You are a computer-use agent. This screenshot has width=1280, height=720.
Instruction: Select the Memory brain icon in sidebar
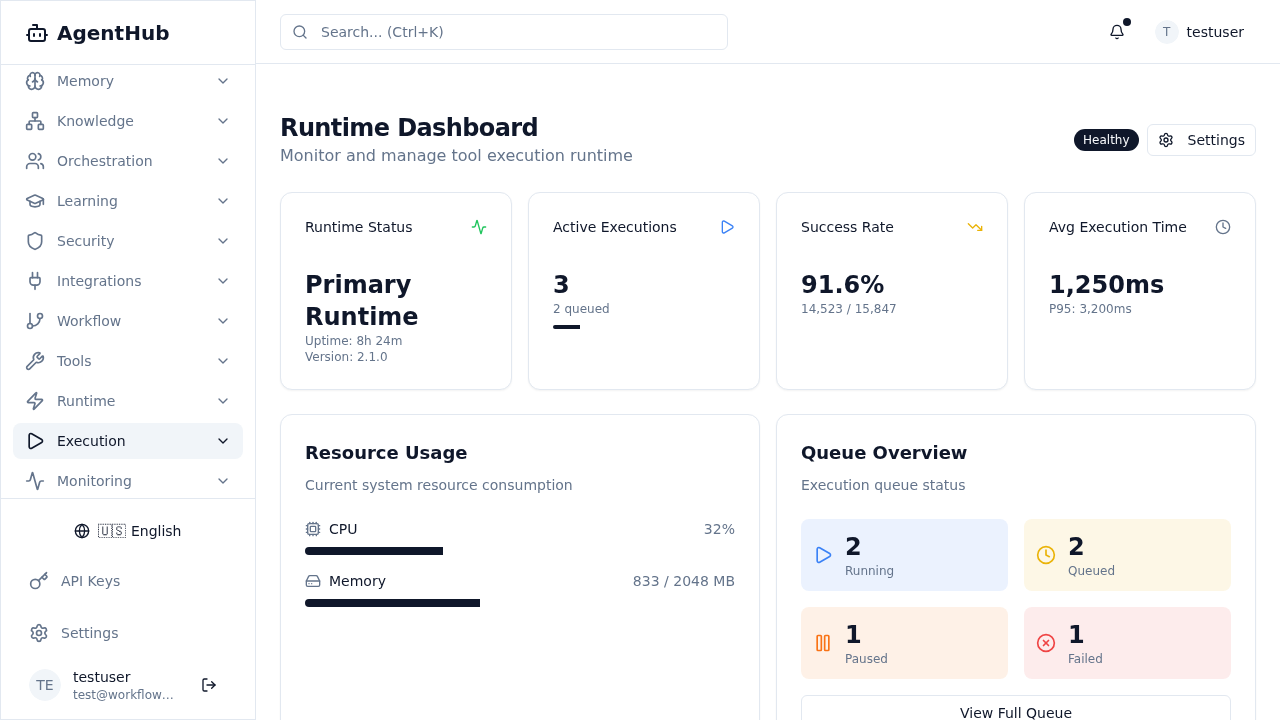(35, 81)
